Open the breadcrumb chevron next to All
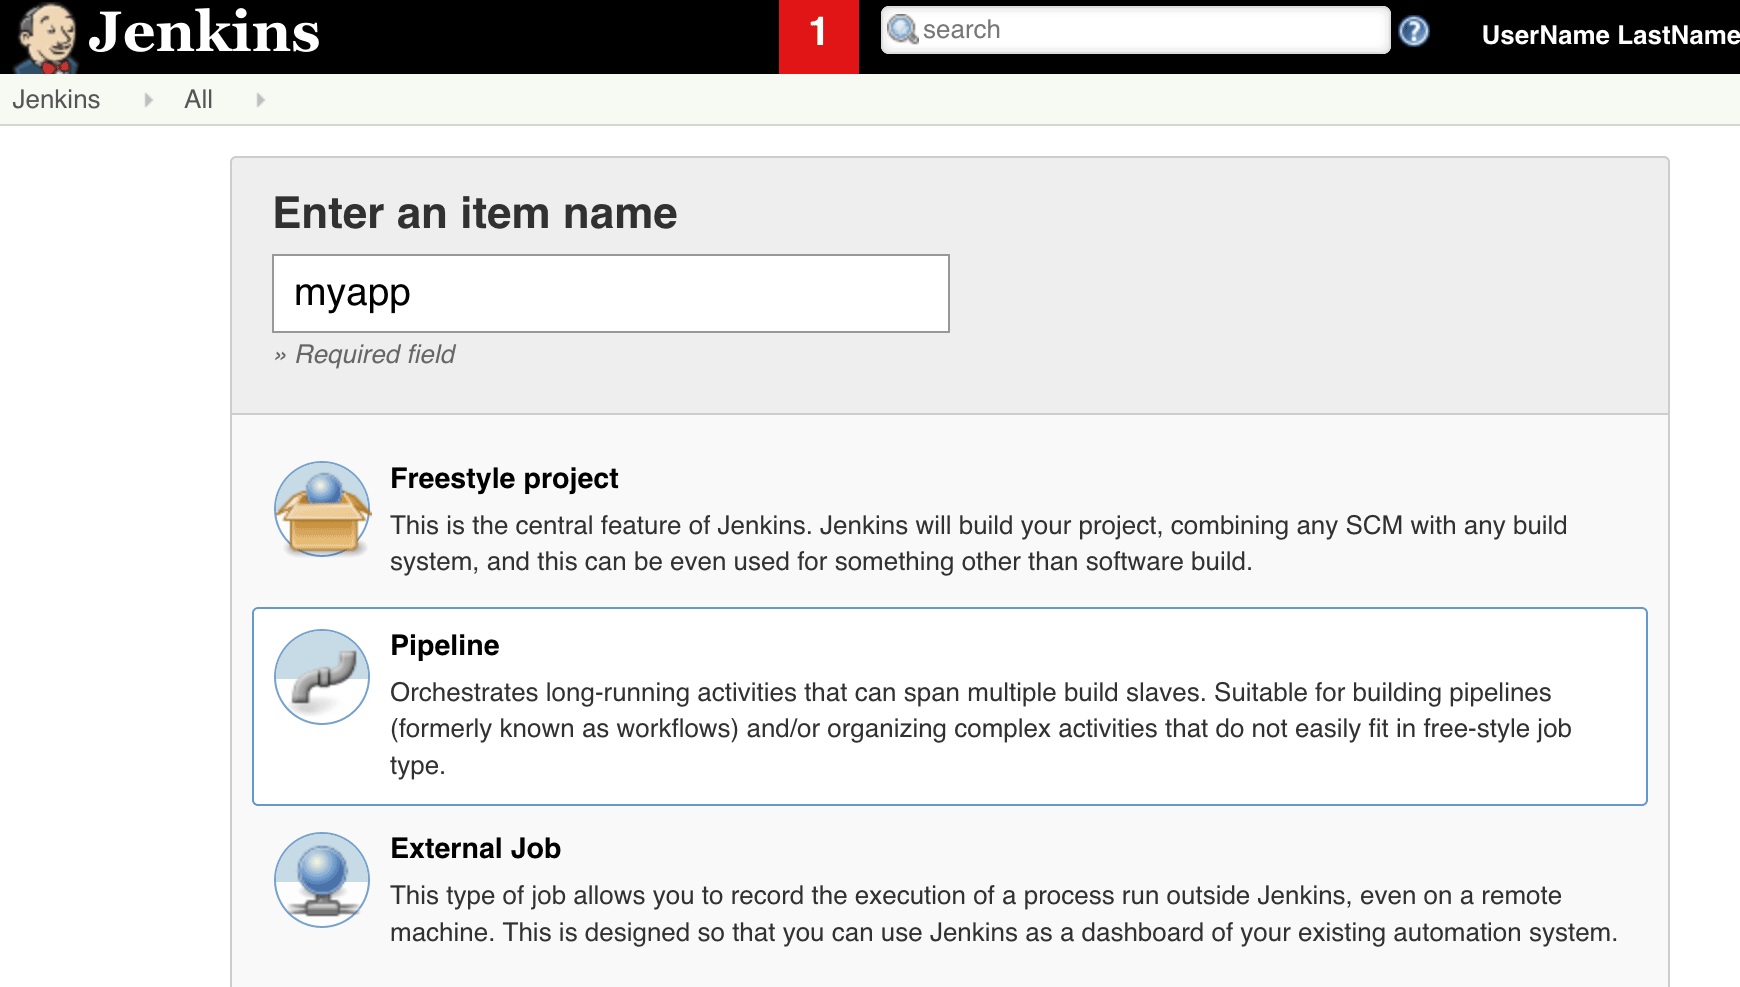The image size is (1740, 987). [260, 99]
